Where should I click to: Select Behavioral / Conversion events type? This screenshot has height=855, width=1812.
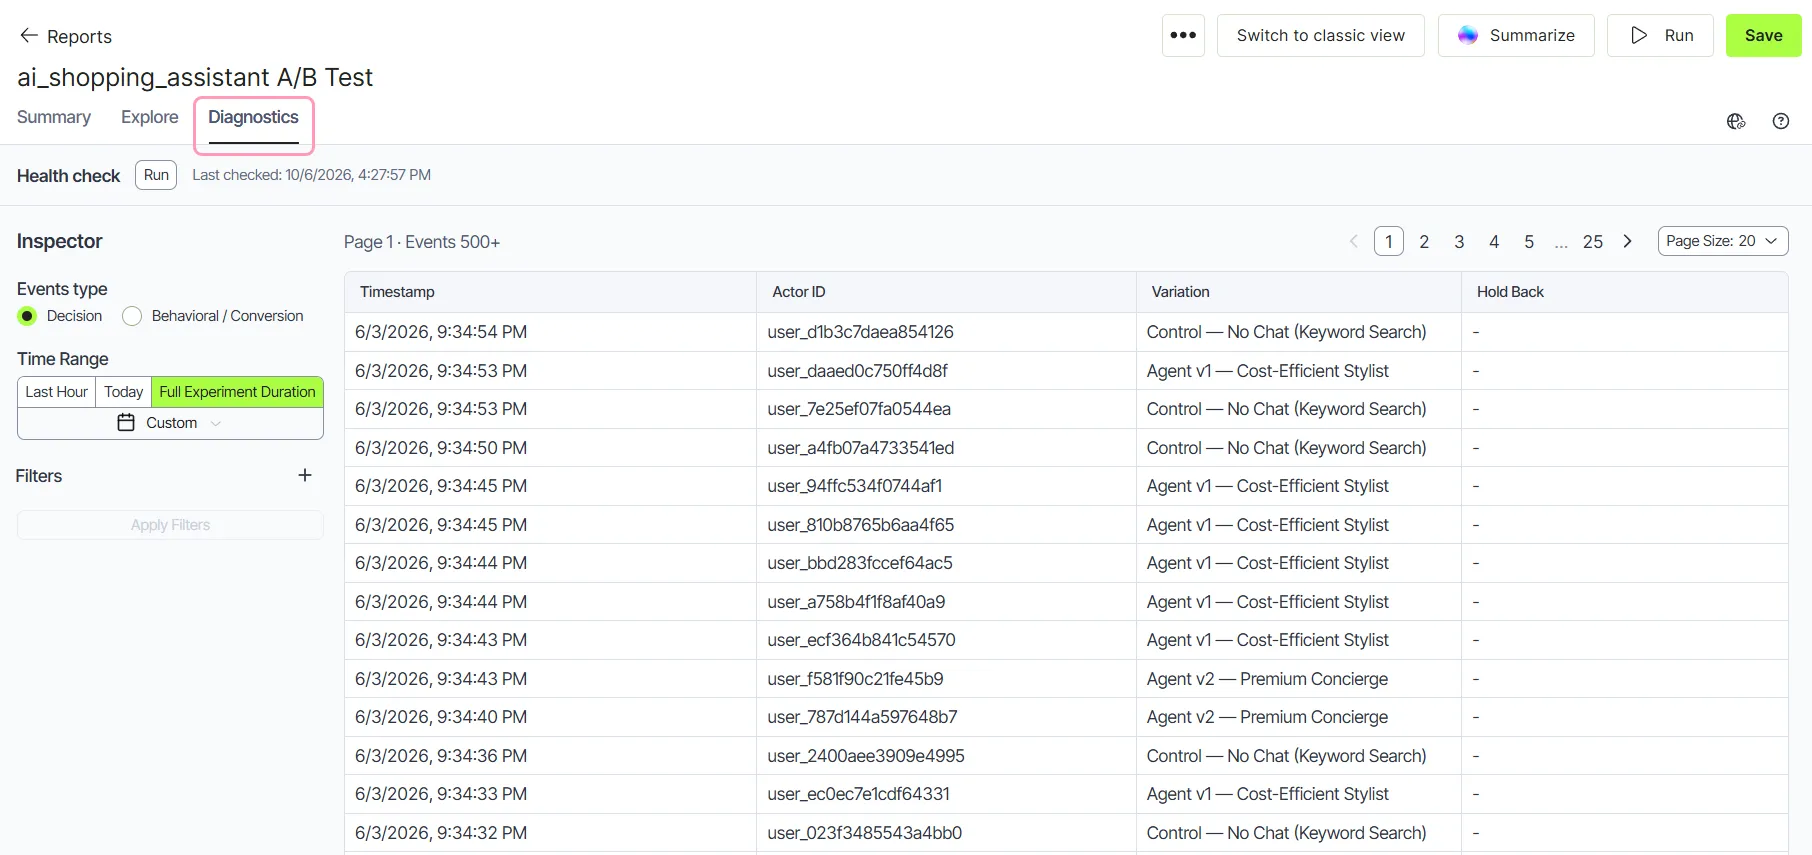tap(132, 316)
